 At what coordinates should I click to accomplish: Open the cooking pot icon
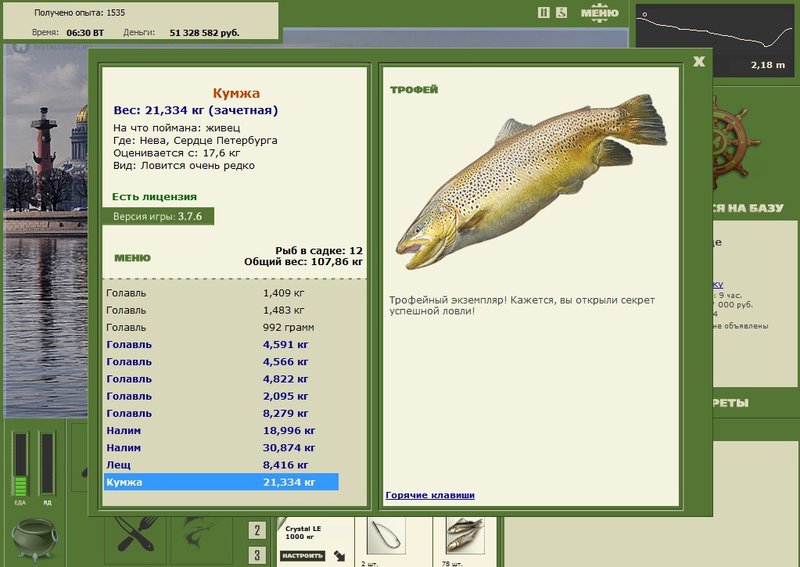pos(34,539)
